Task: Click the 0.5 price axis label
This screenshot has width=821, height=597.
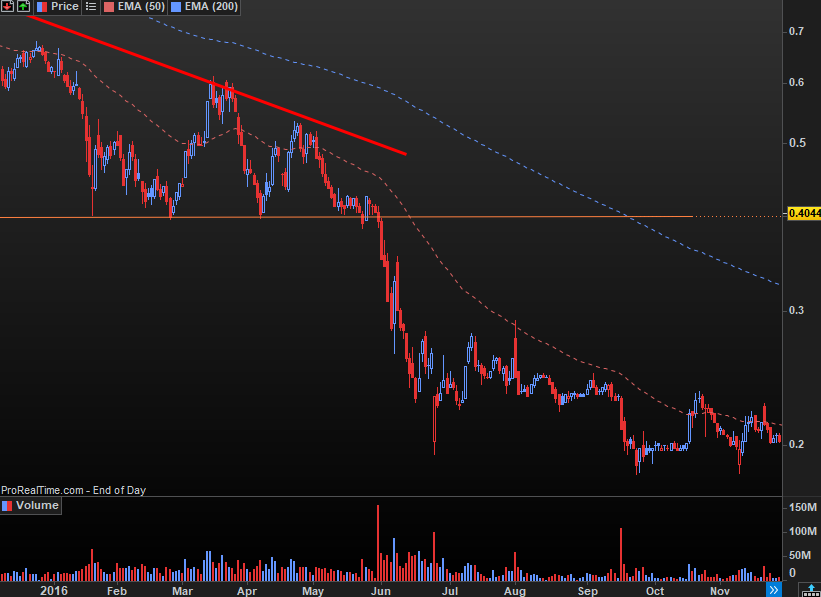Action: (796, 143)
